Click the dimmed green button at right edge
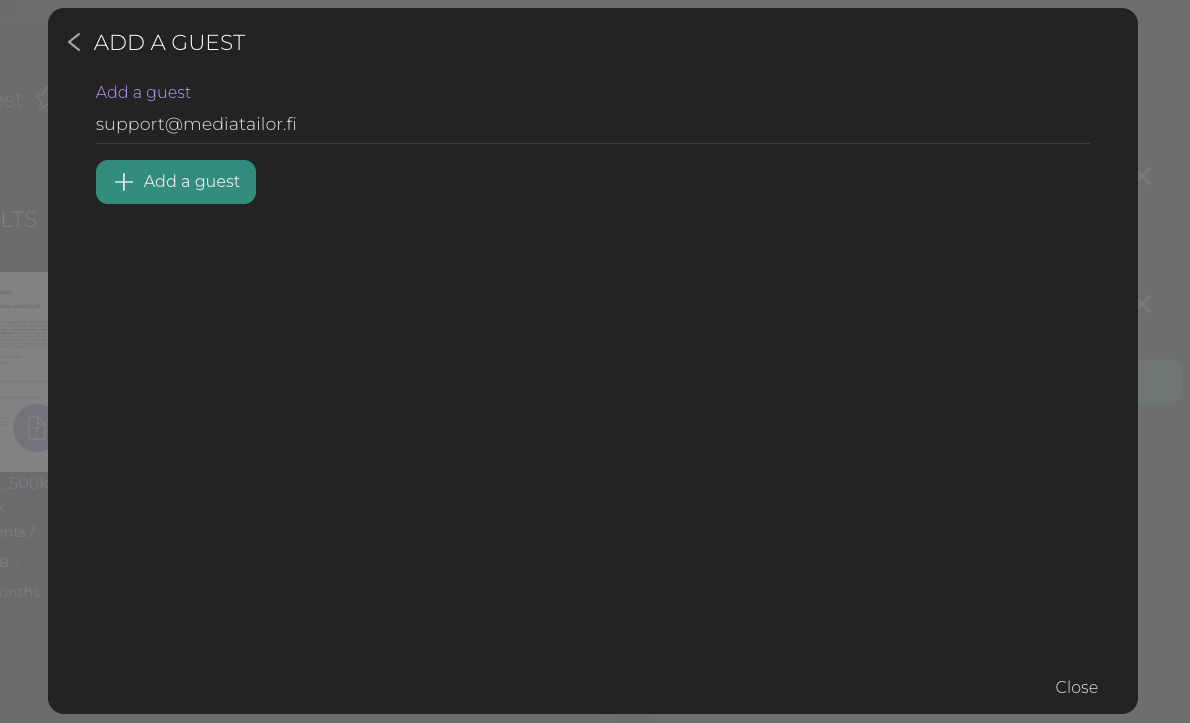Viewport: 1190px width, 723px height. pos(1160,381)
